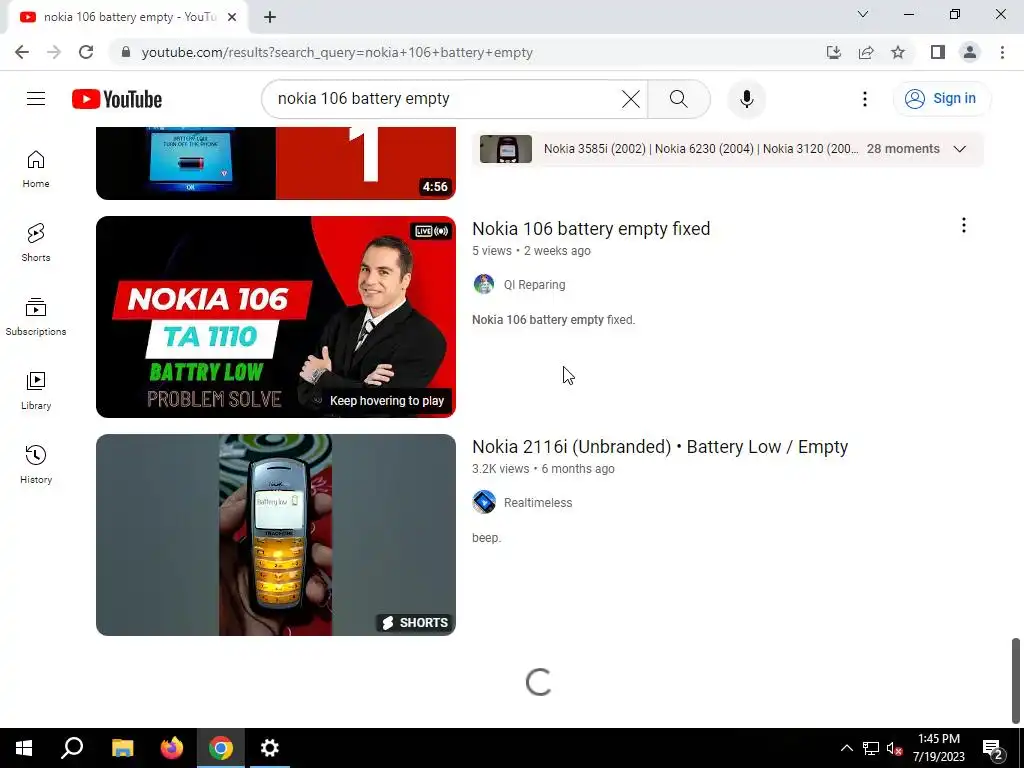Open the 4:56 video thumbnail
This screenshot has width=1024, height=768.
(276, 163)
